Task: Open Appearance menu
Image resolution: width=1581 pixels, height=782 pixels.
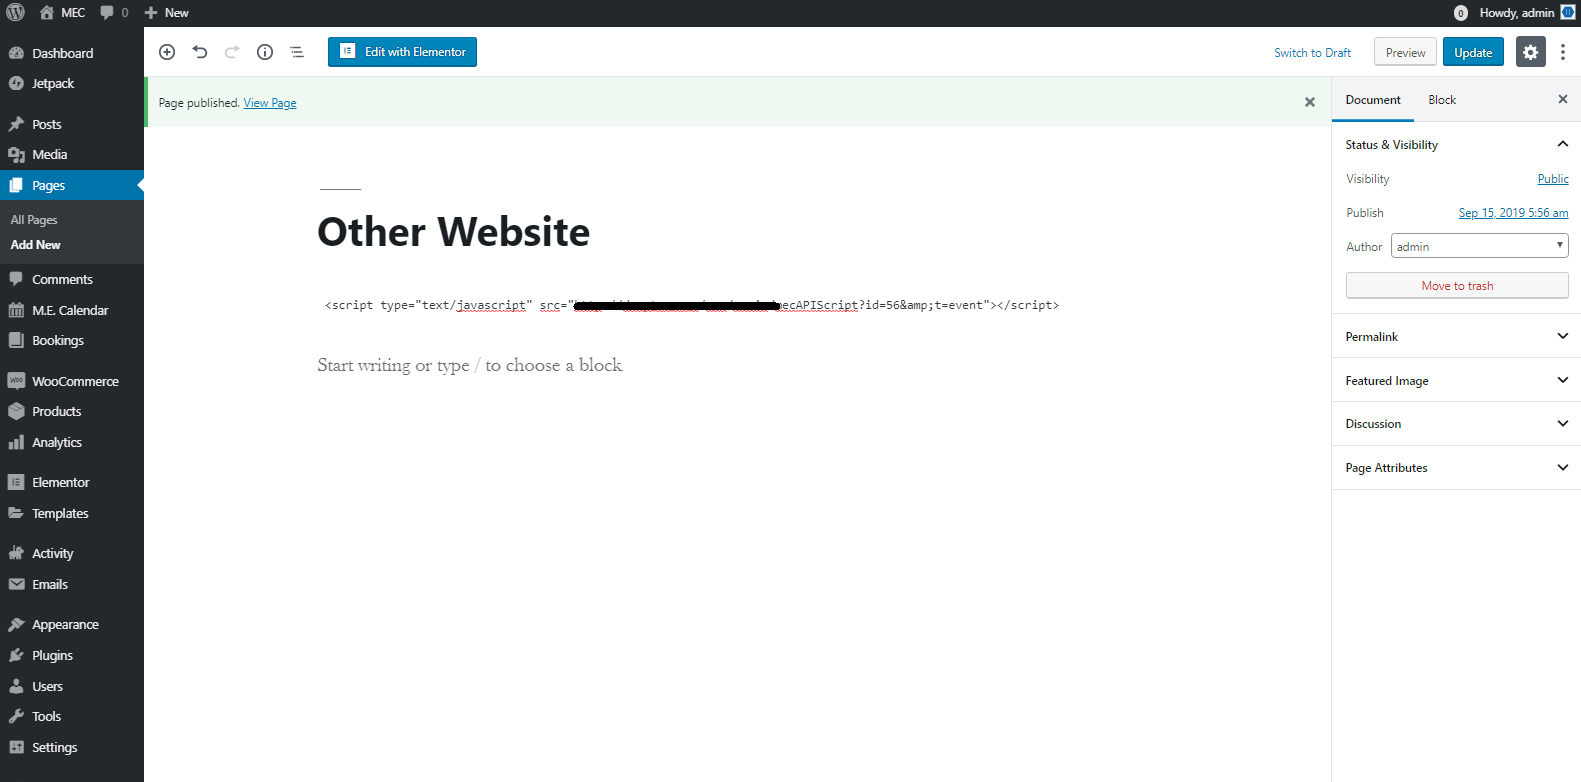Action: (72, 625)
